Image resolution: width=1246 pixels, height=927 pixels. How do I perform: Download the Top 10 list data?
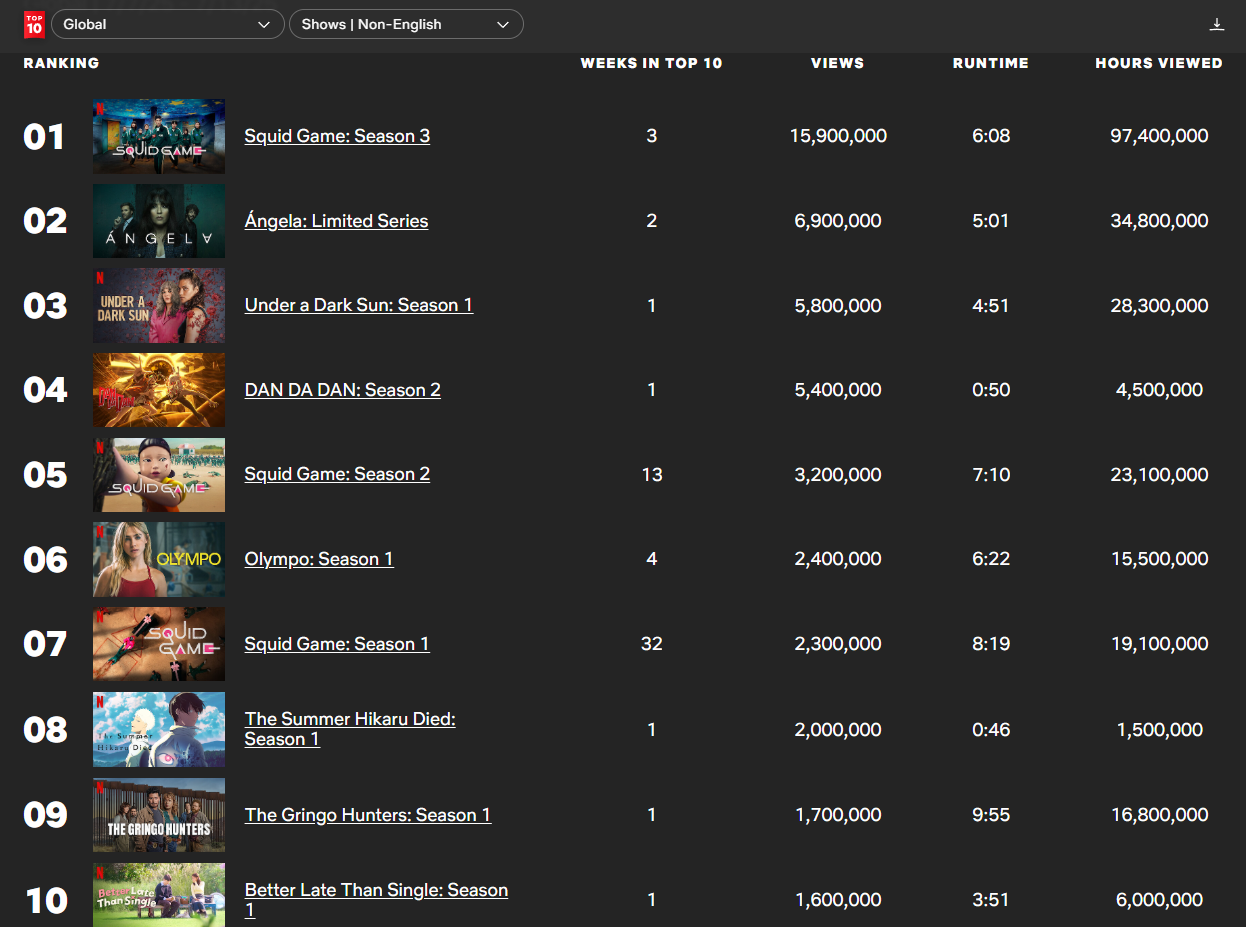(1217, 24)
